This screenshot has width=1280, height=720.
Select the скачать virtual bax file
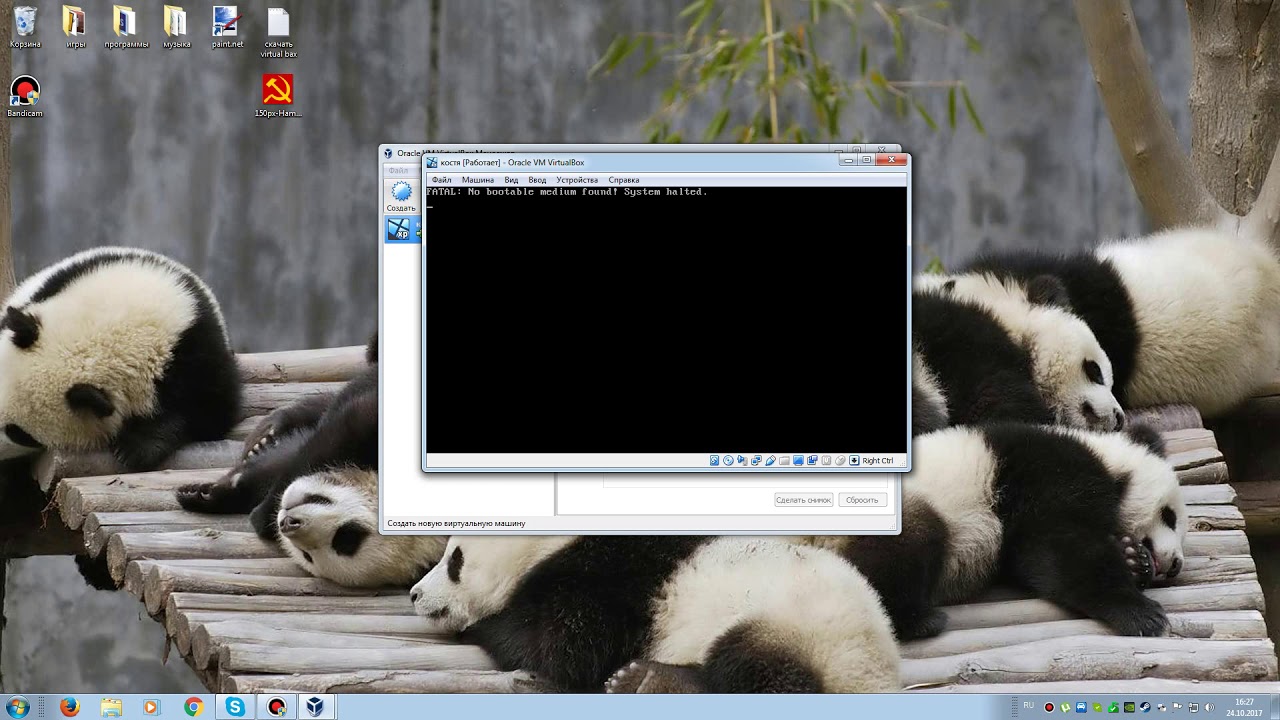tap(278, 32)
